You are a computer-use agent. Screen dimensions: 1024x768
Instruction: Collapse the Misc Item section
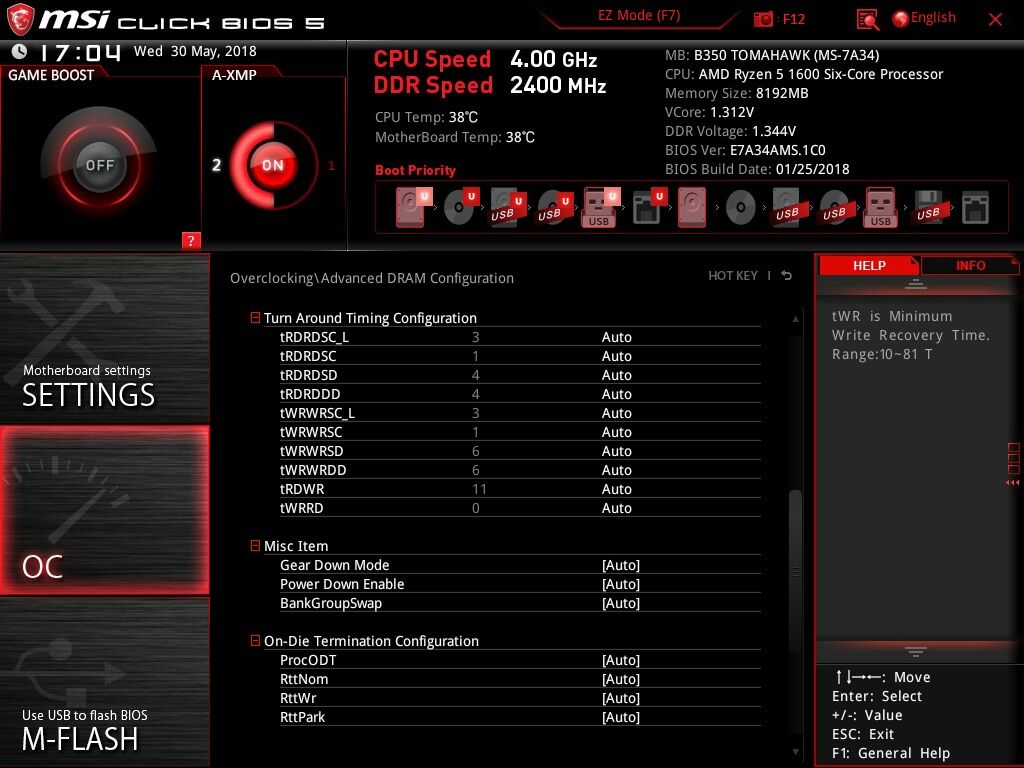coord(255,545)
